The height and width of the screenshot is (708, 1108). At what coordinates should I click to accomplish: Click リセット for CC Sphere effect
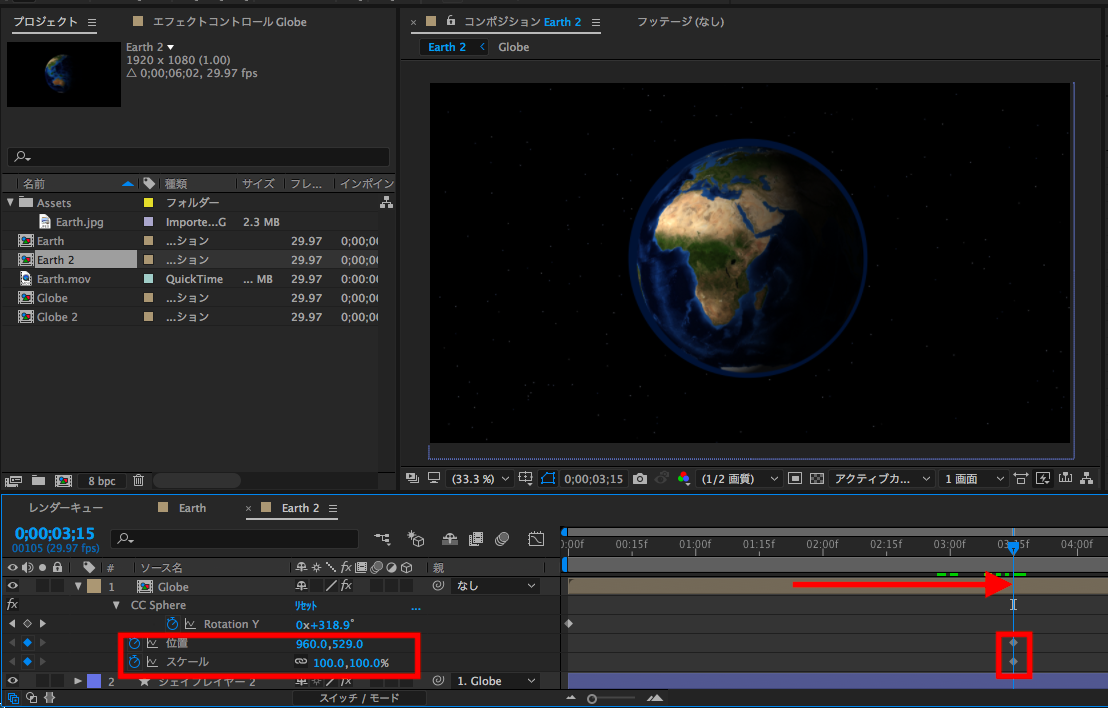coord(306,605)
